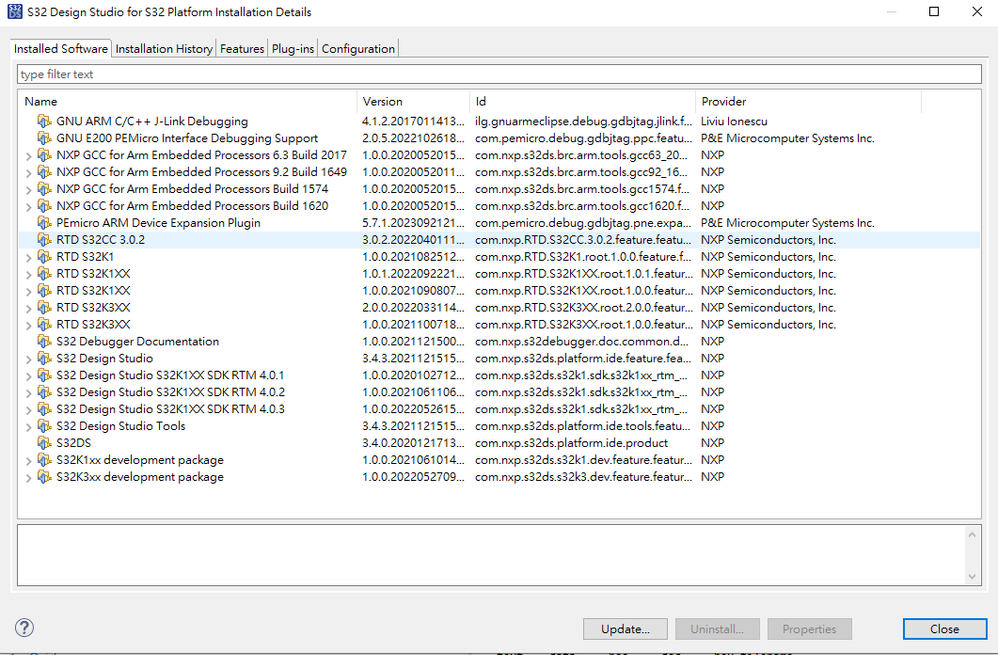The height and width of the screenshot is (655, 998).
Task: Click the icon for NXP GCC Build 1574
Action: 44,189
